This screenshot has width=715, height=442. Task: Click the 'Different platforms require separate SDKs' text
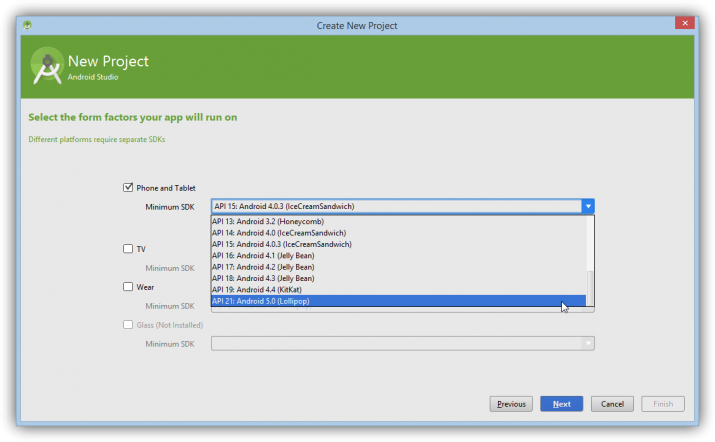[97, 139]
